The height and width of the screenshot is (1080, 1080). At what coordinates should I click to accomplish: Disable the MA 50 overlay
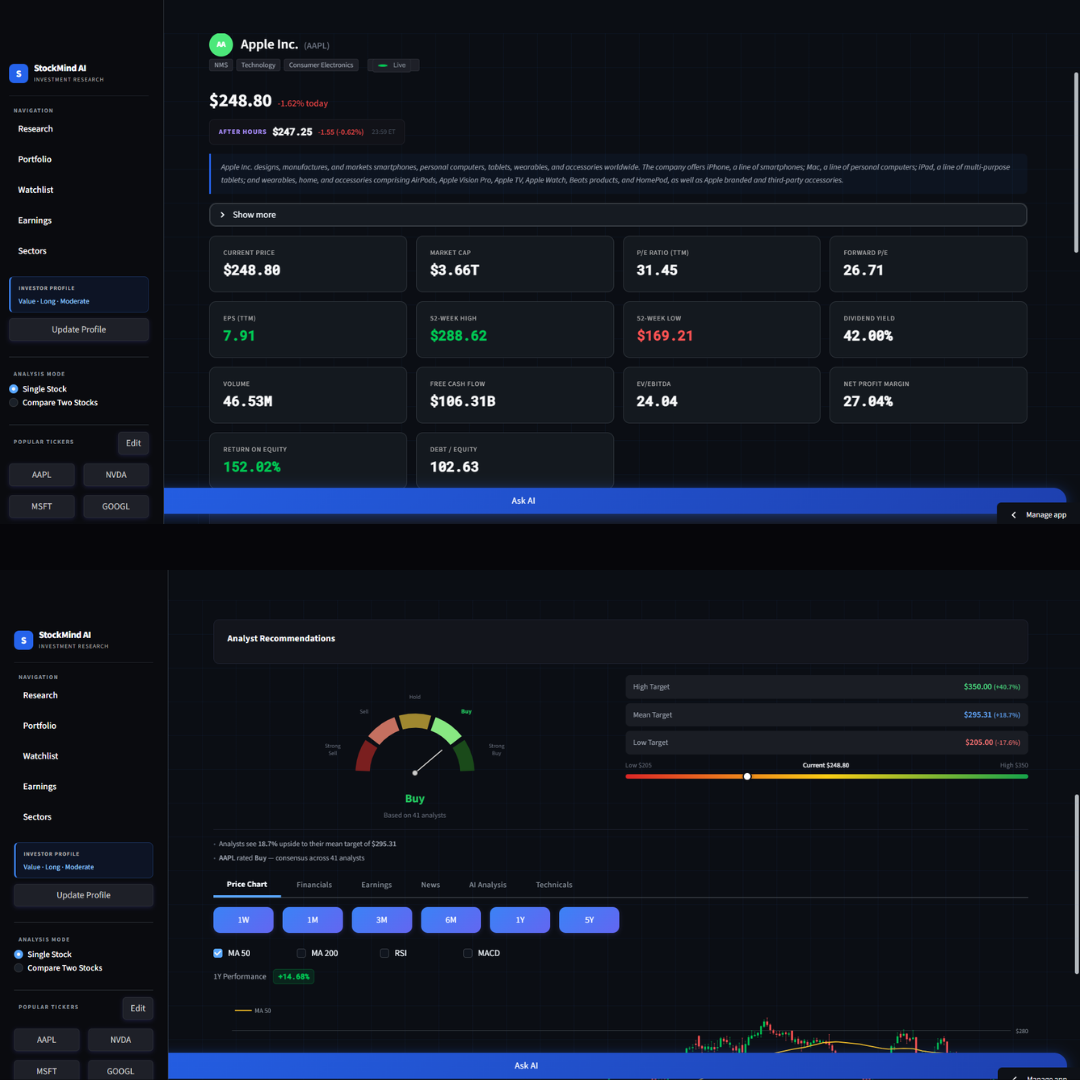(x=218, y=953)
